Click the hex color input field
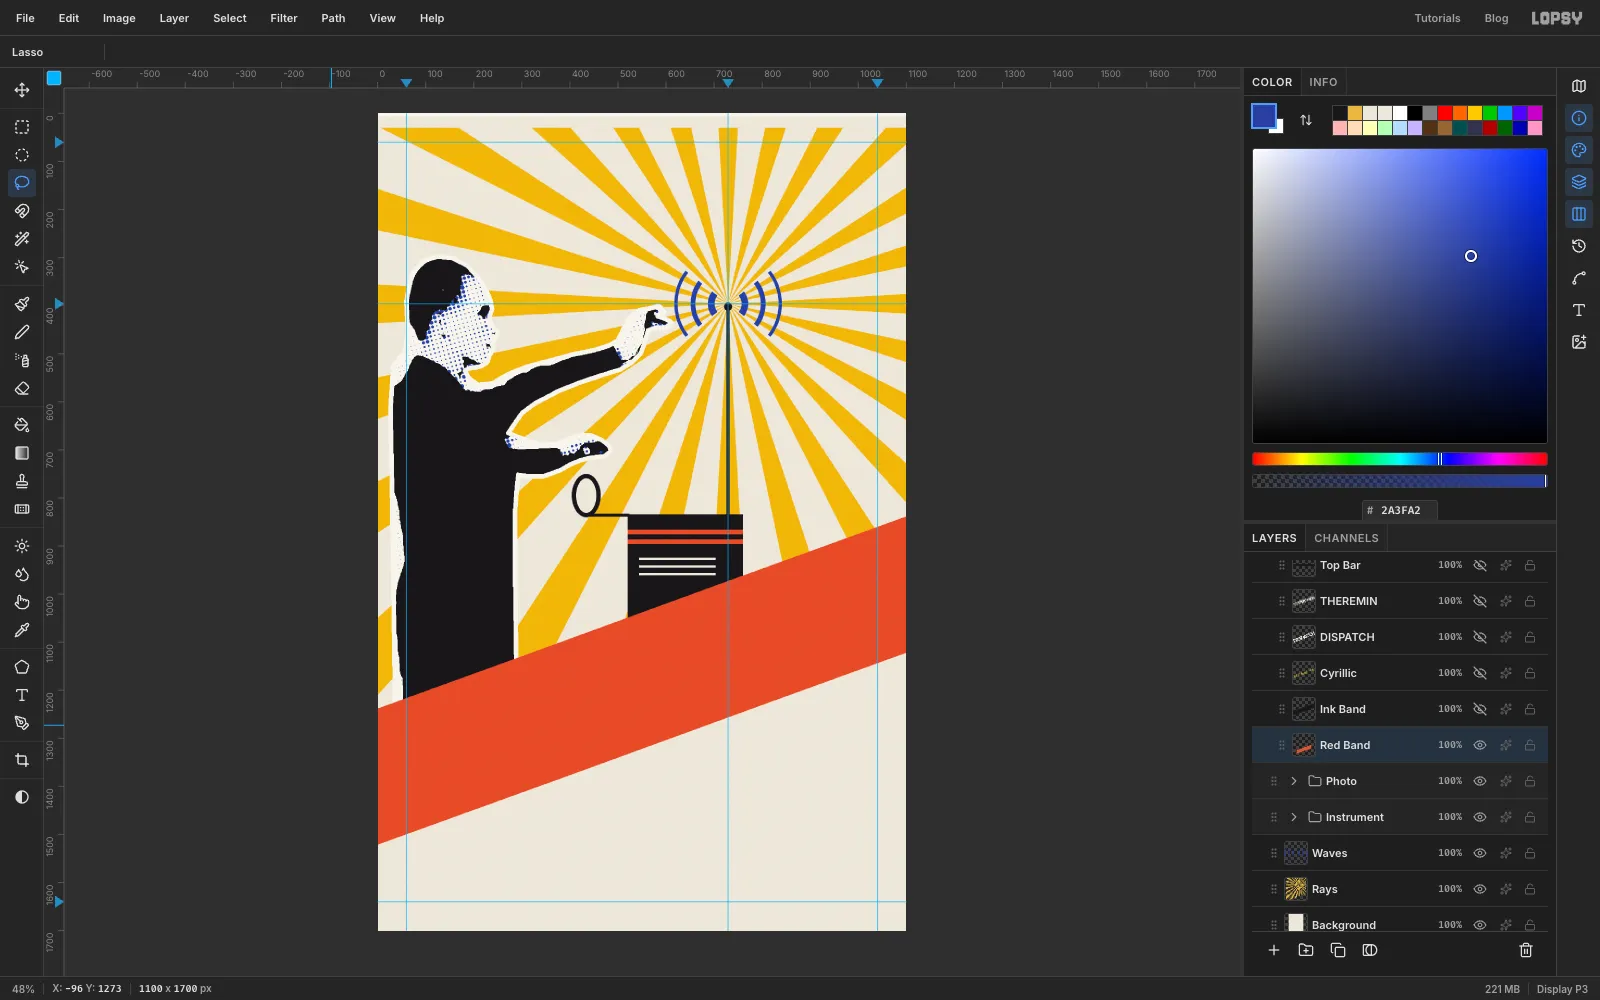 1400,510
